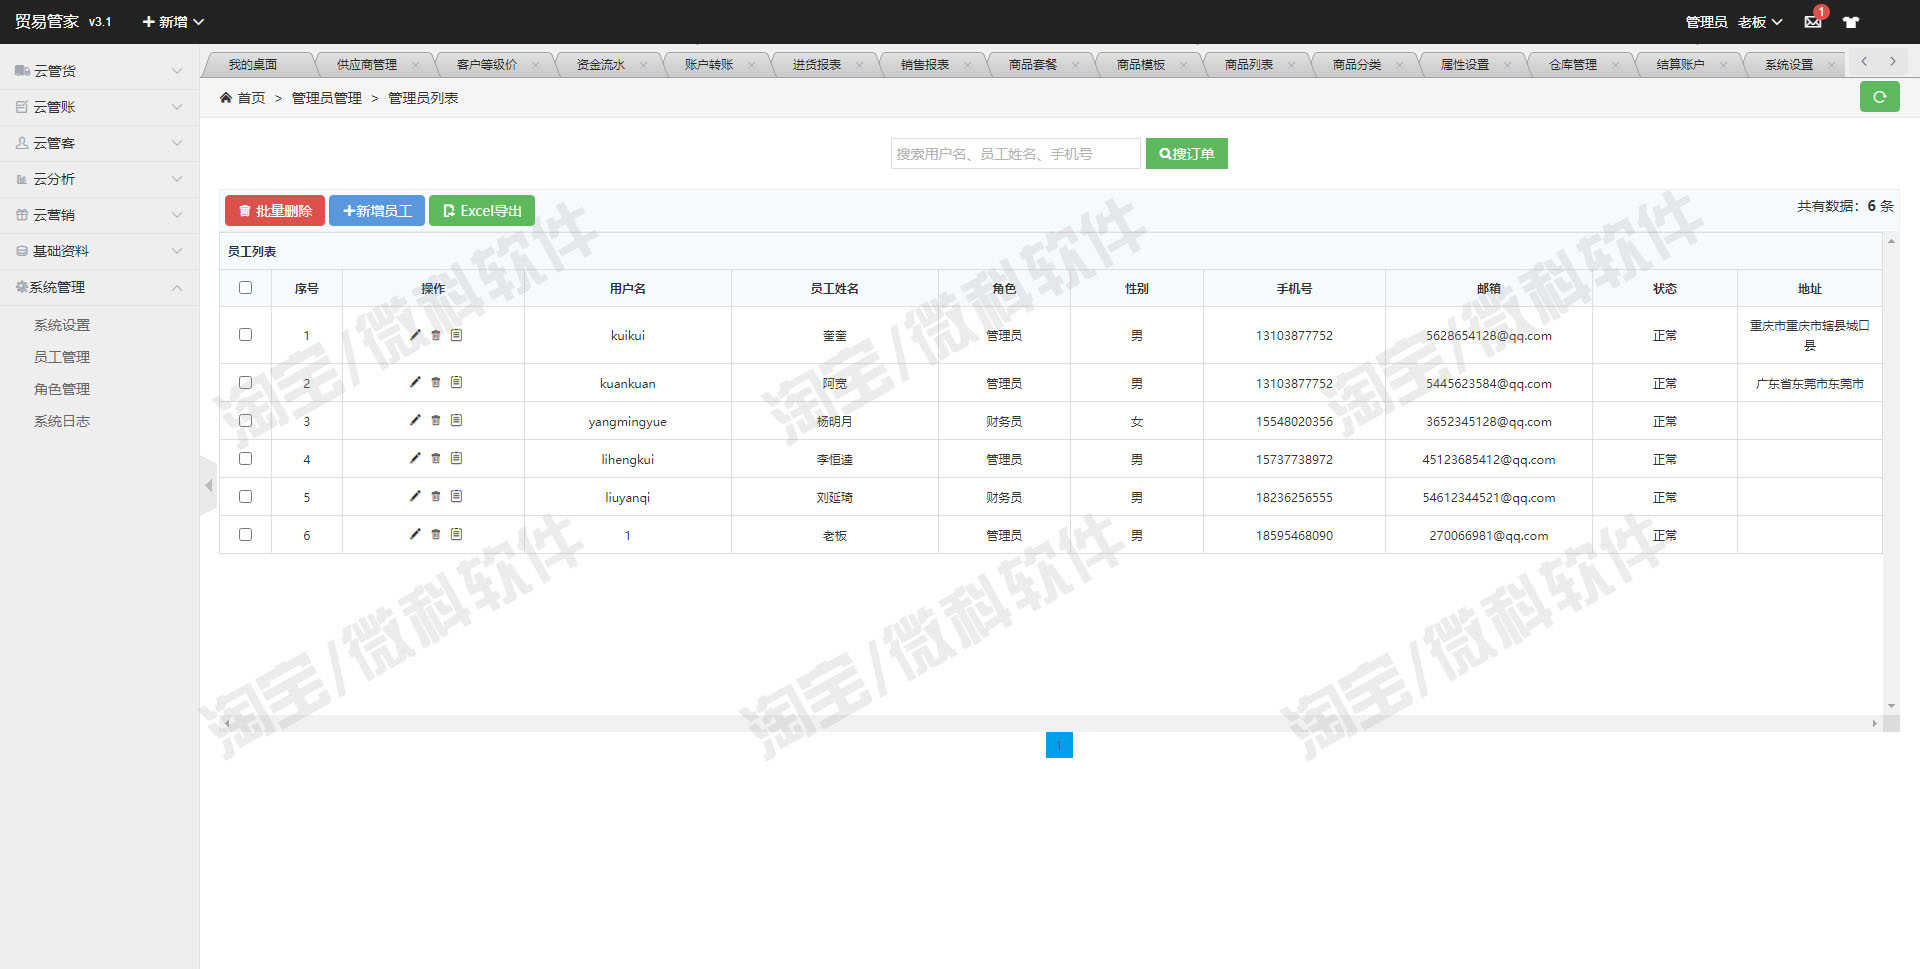Viewport: 1920px width, 969px height.
Task: Open the detail icon for 老板 row
Action: click(x=456, y=534)
